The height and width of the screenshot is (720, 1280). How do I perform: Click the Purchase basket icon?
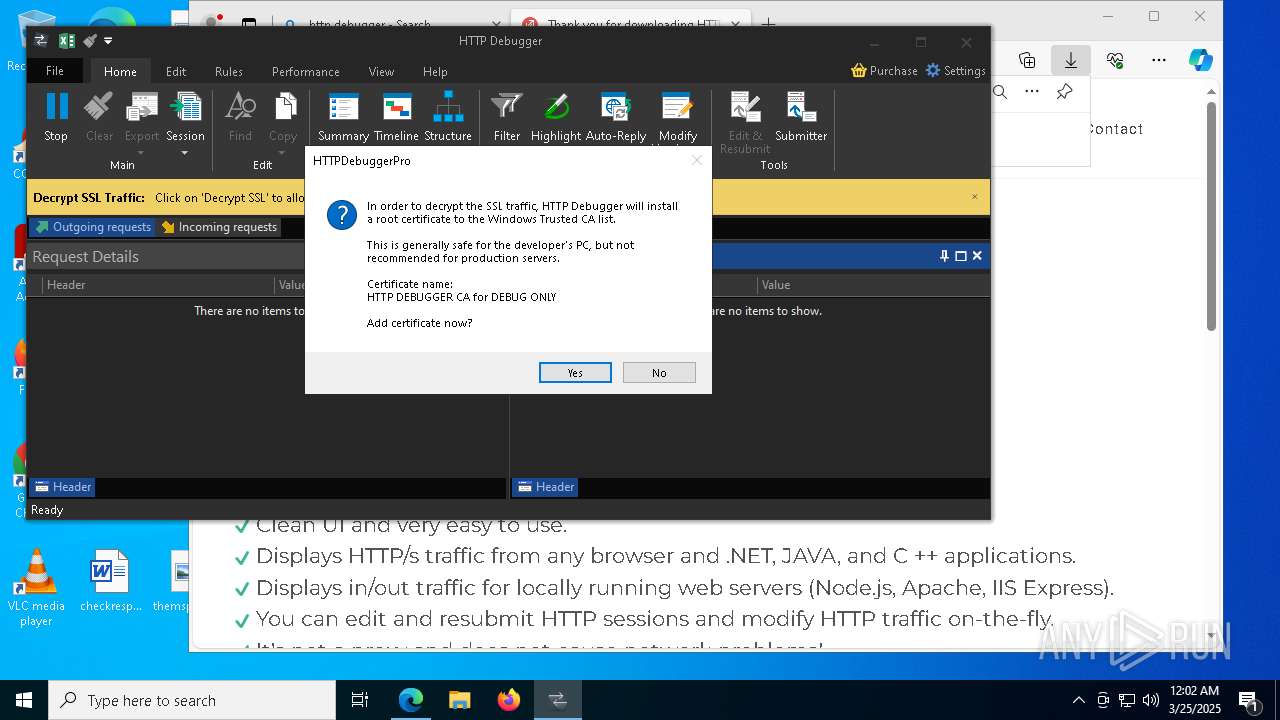(859, 70)
